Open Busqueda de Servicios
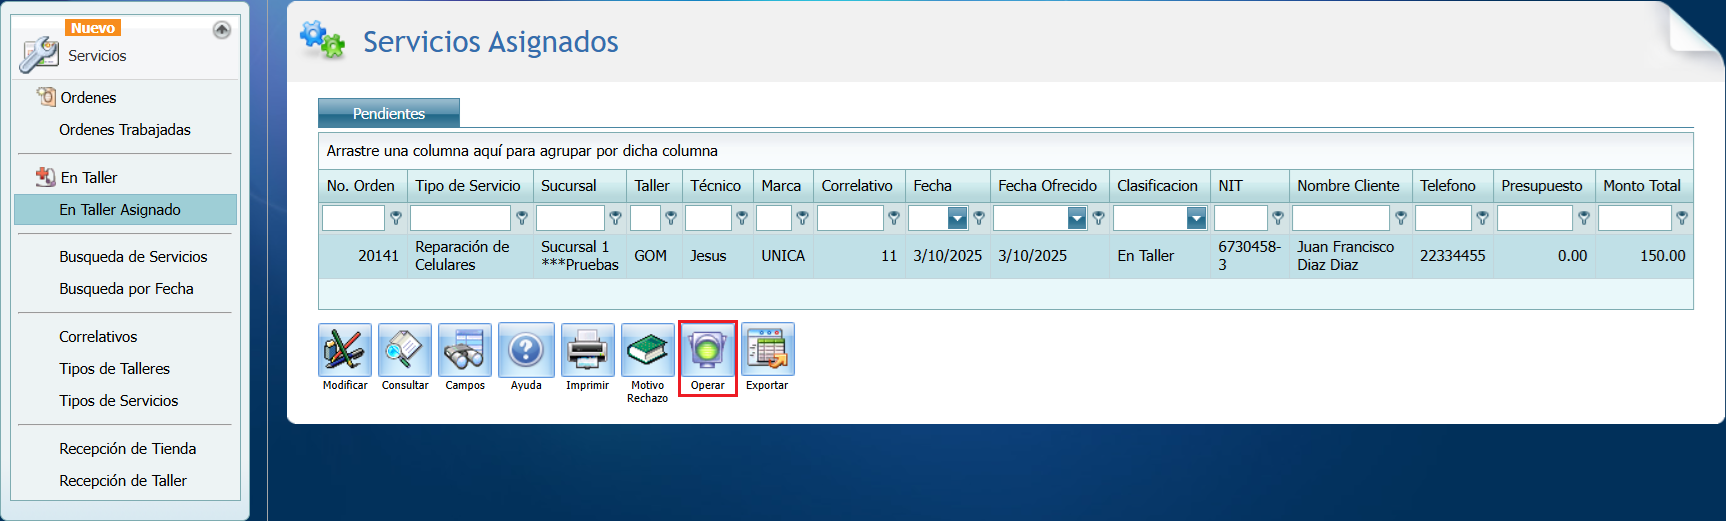Viewport: 1726px width, 521px height. point(133,257)
